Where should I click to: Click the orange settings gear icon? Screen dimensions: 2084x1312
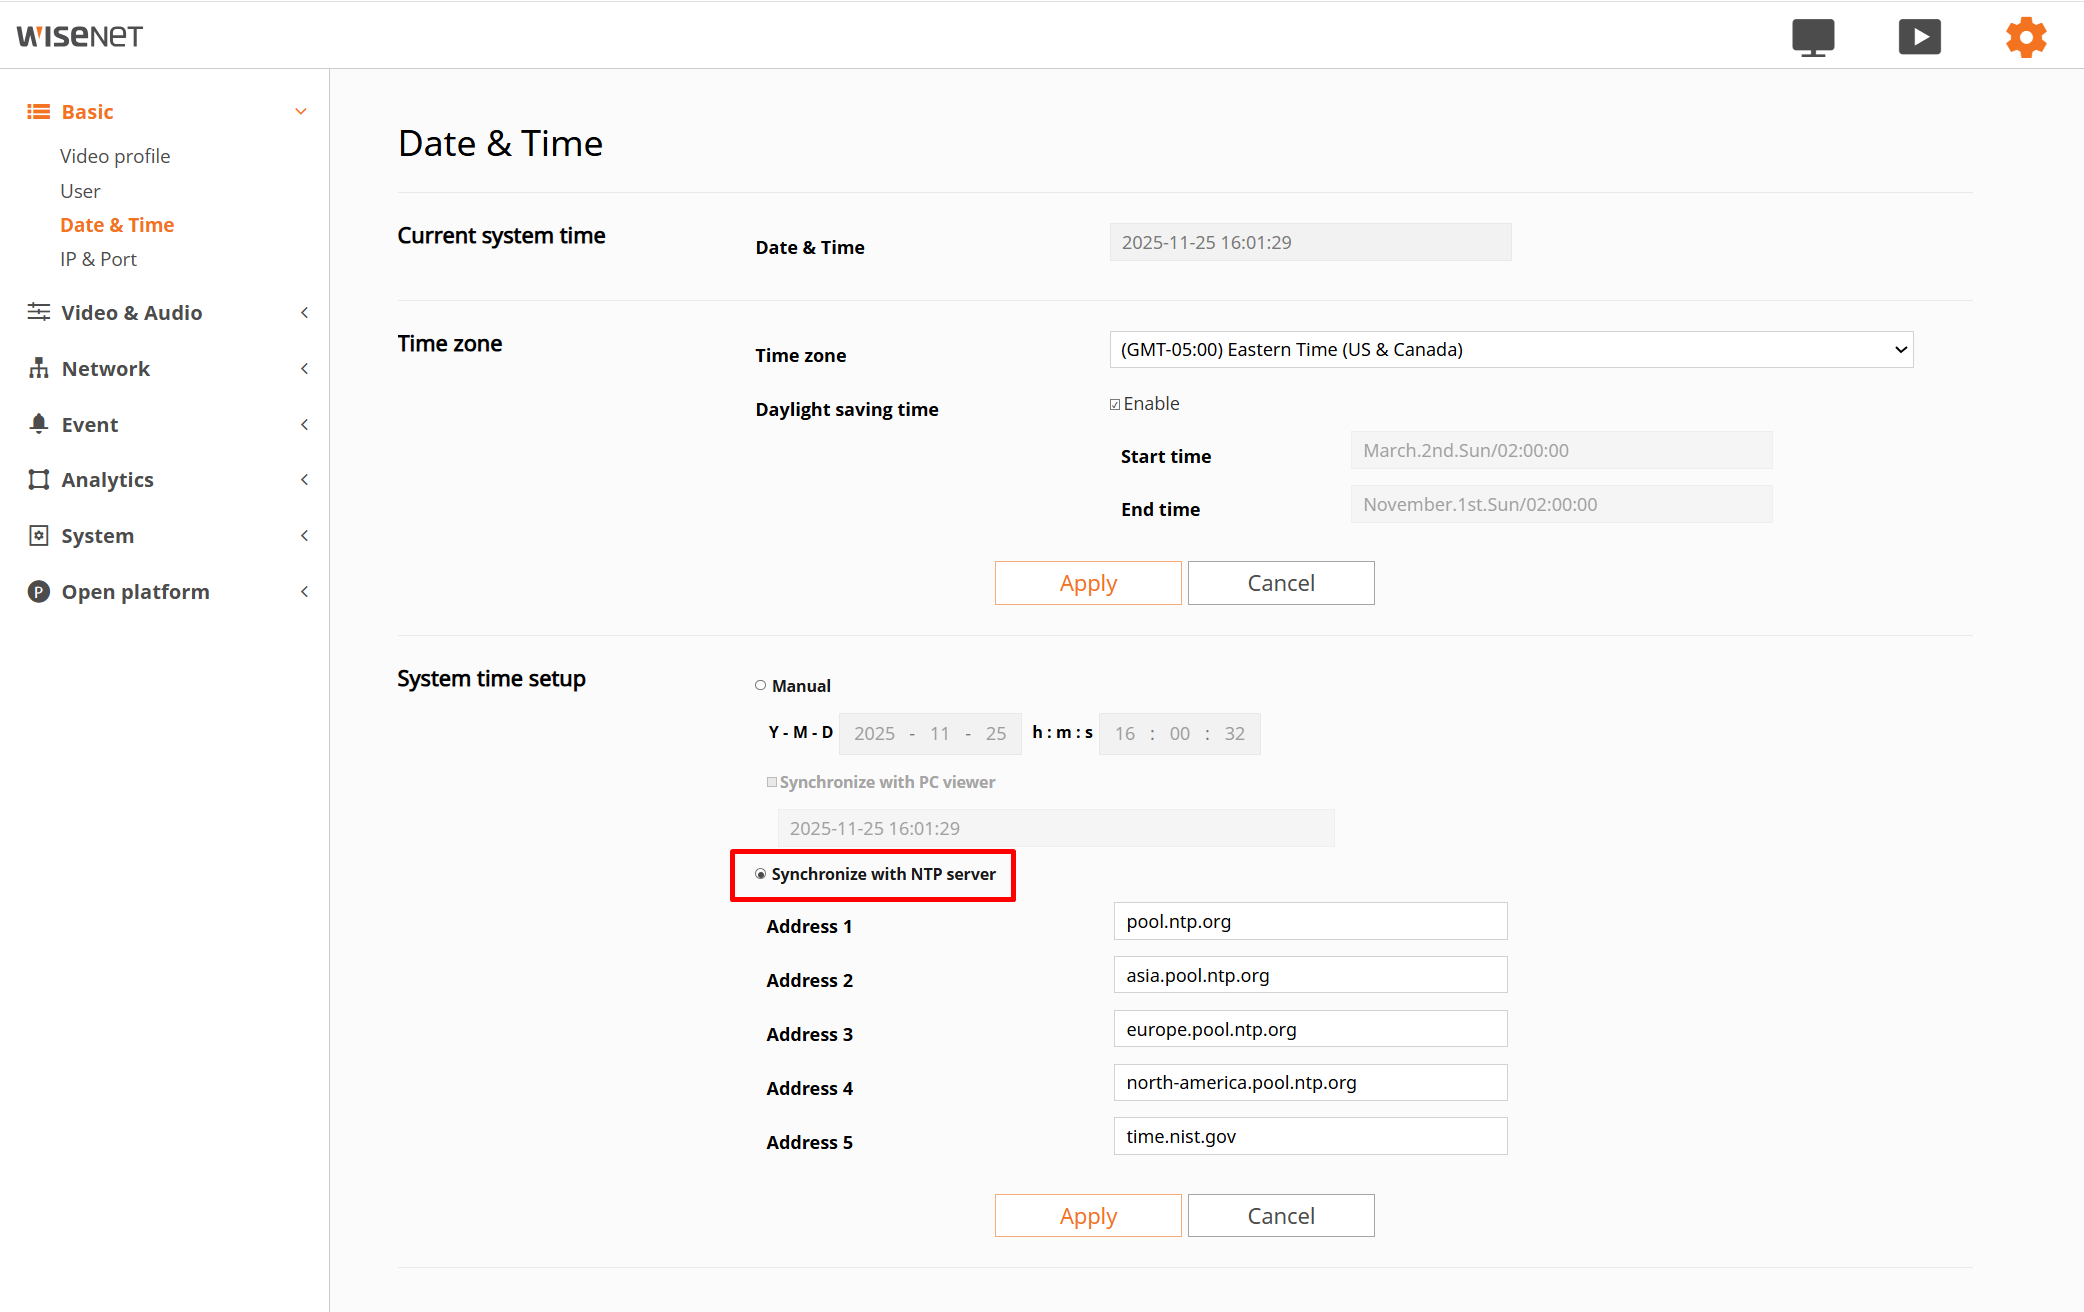pyautogui.click(x=2026, y=37)
